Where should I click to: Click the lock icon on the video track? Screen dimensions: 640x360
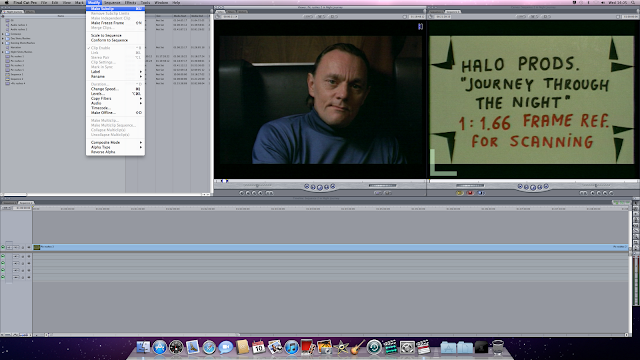[23, 247]
